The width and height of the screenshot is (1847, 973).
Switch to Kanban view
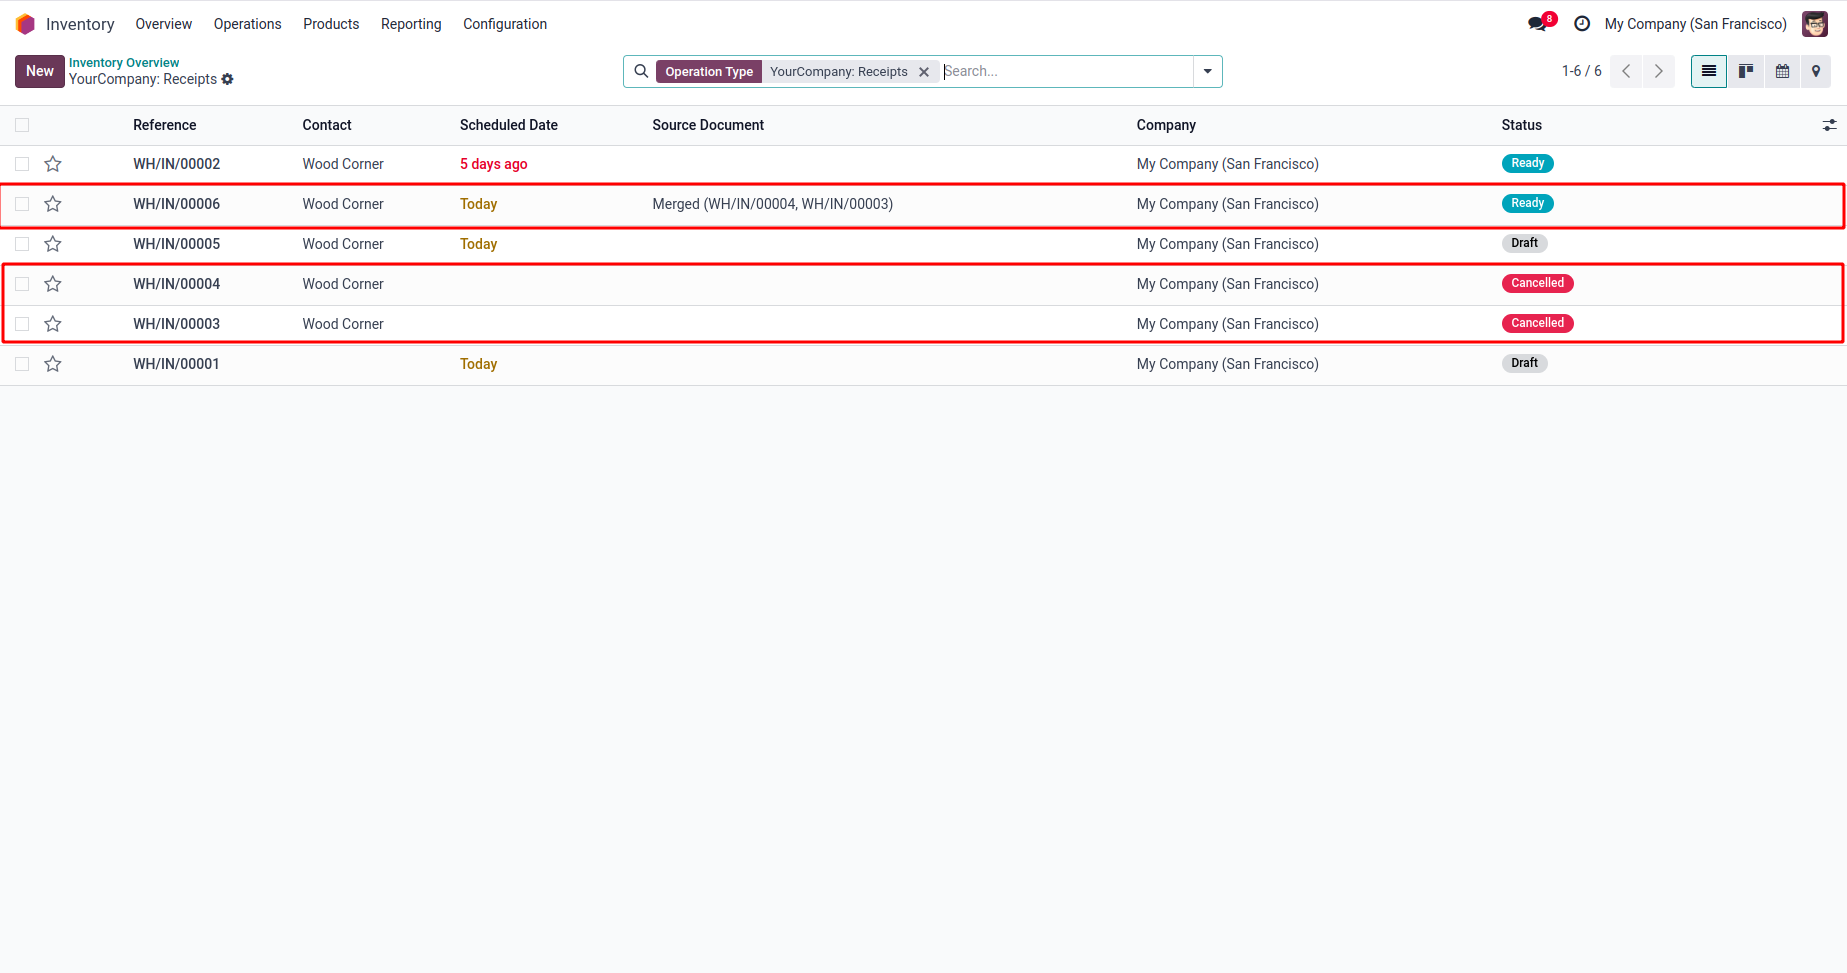tap(1746, 71)
